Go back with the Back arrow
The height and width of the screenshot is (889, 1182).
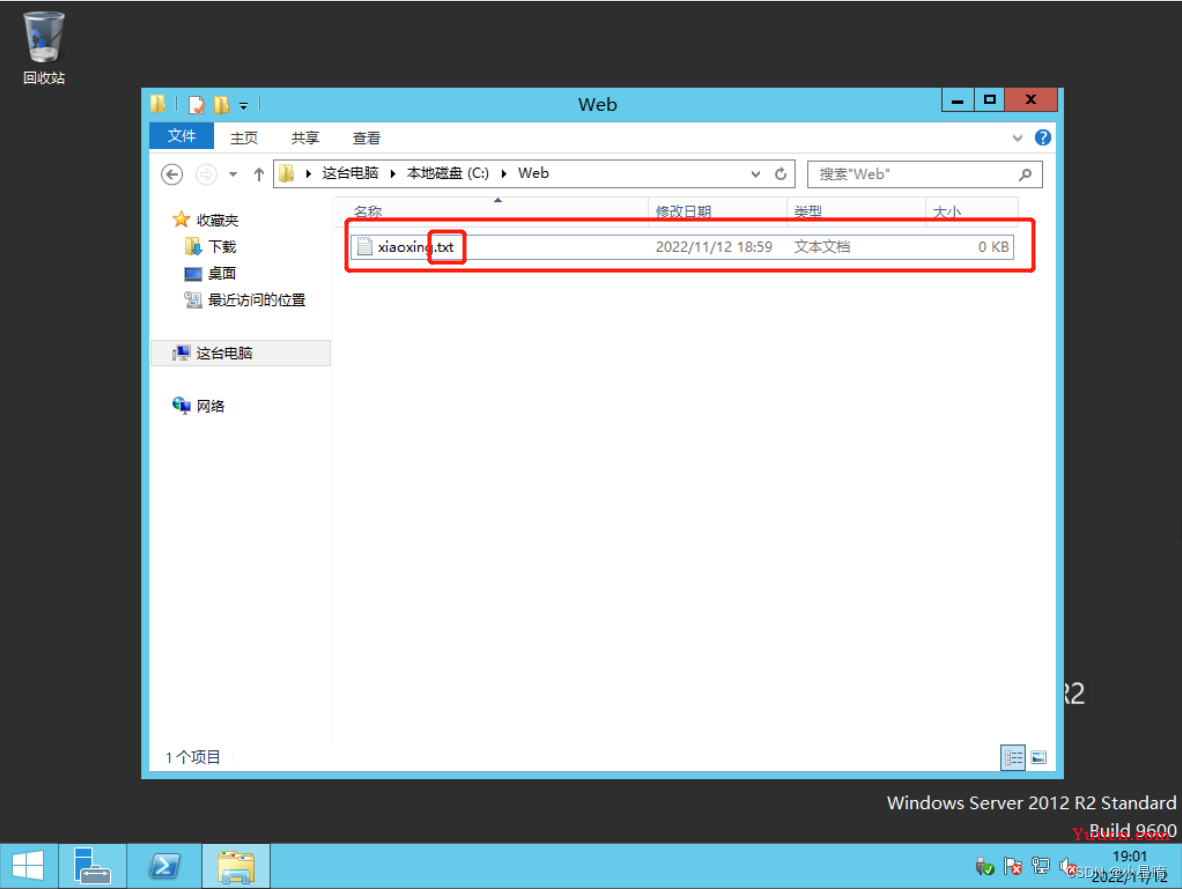[x=172, y=174]
